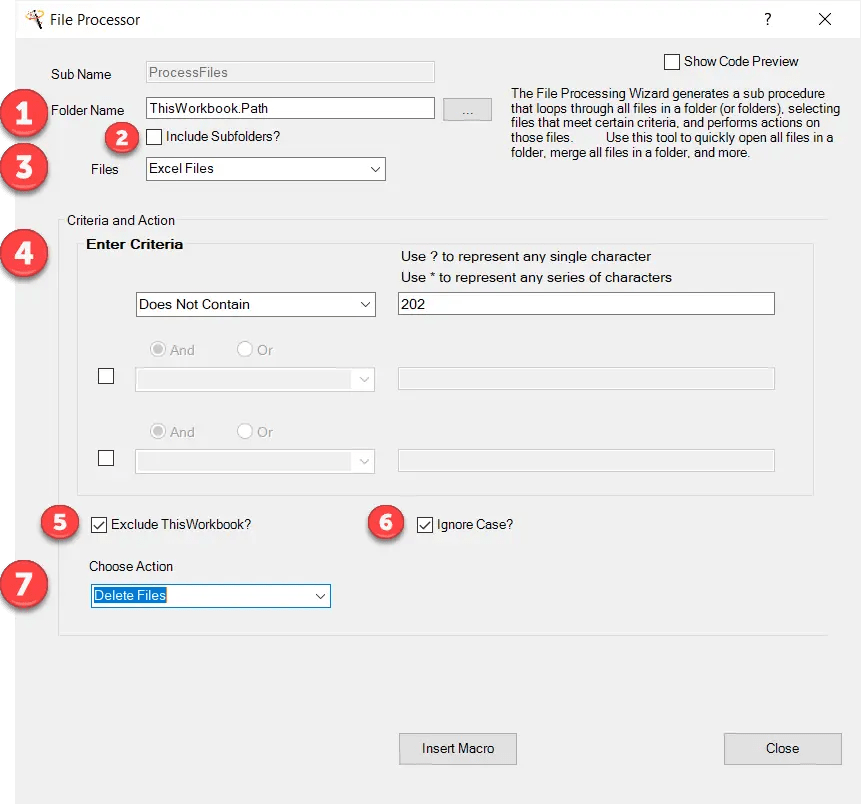The height and width of the screenshot is (804, 861).
Task: Toggle the Show Code Preview option
Action: (x=672, y=61)
